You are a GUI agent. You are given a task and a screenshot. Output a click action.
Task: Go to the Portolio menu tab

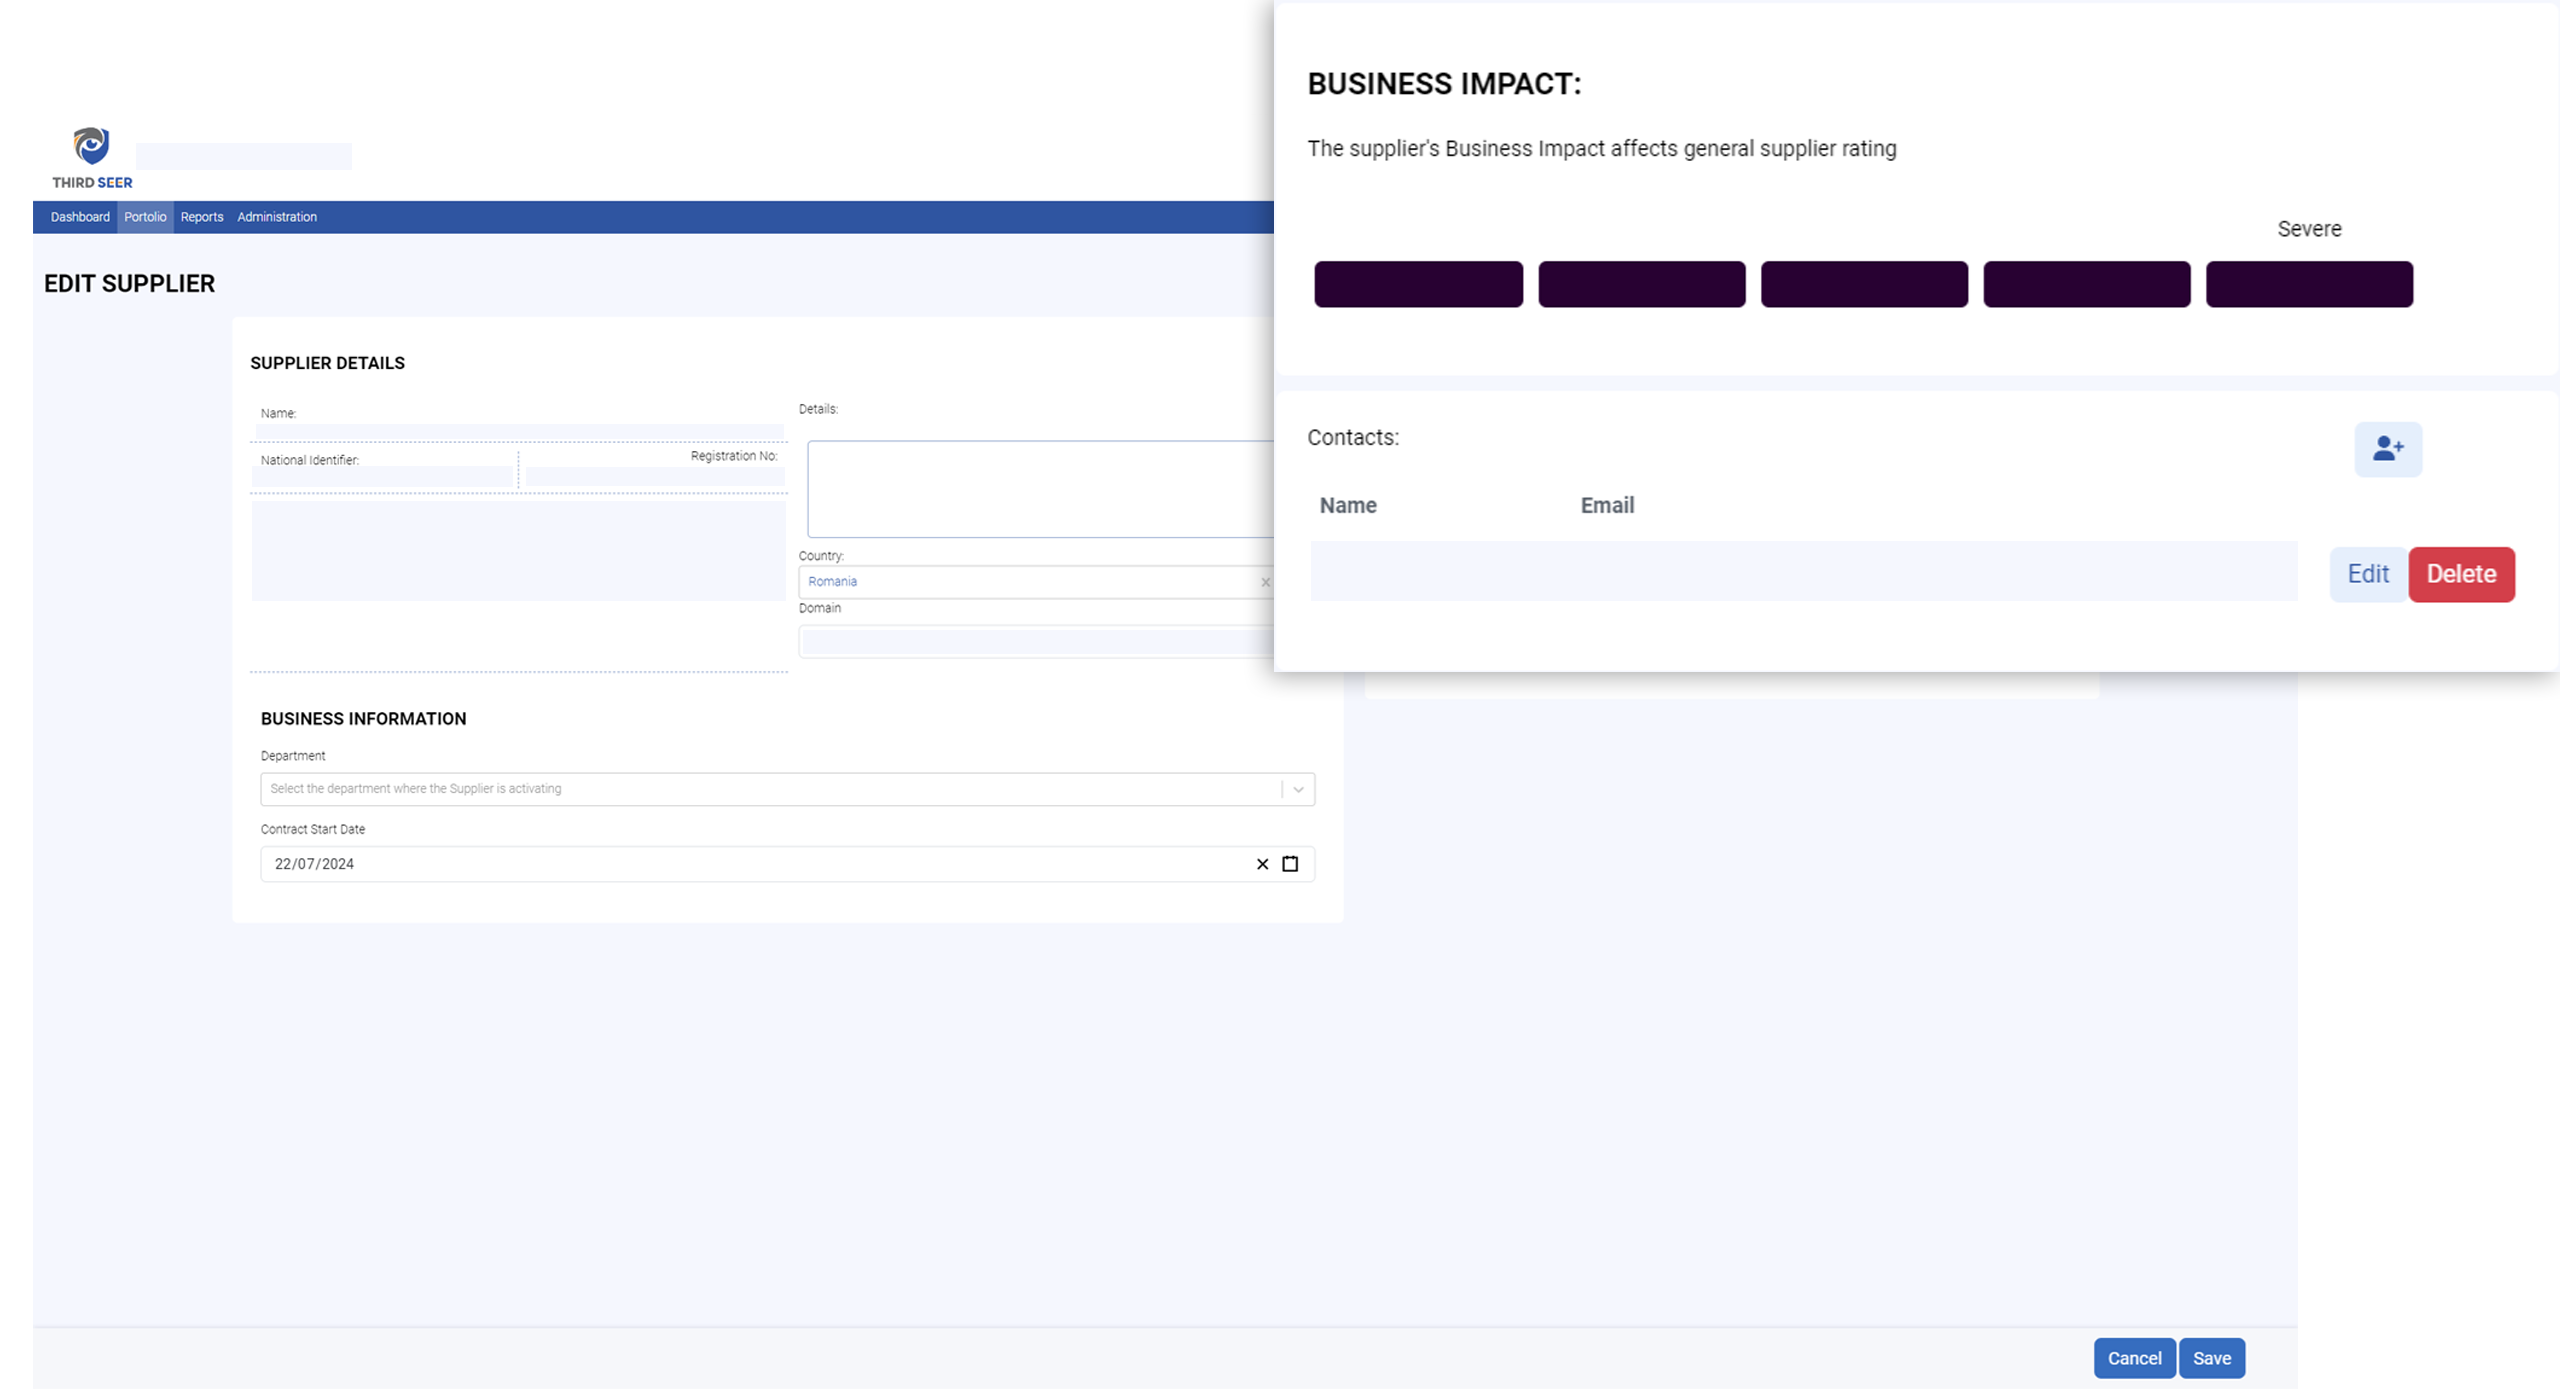[145, 217]
